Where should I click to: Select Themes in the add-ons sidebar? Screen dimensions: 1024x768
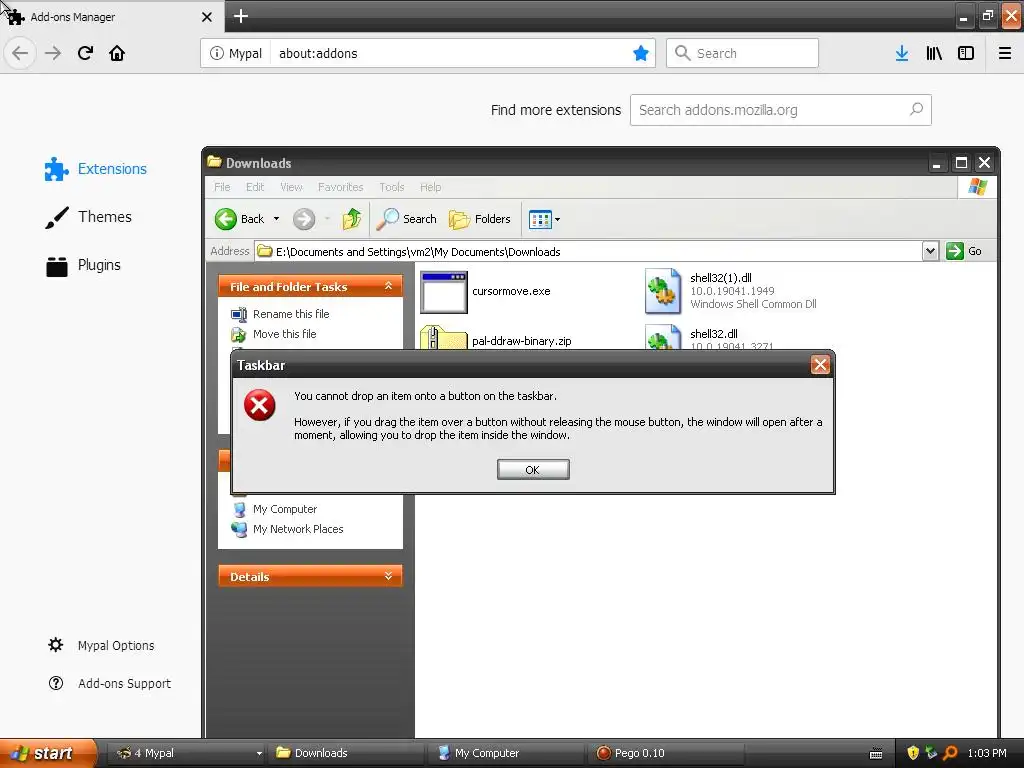[x=89, y=217]
